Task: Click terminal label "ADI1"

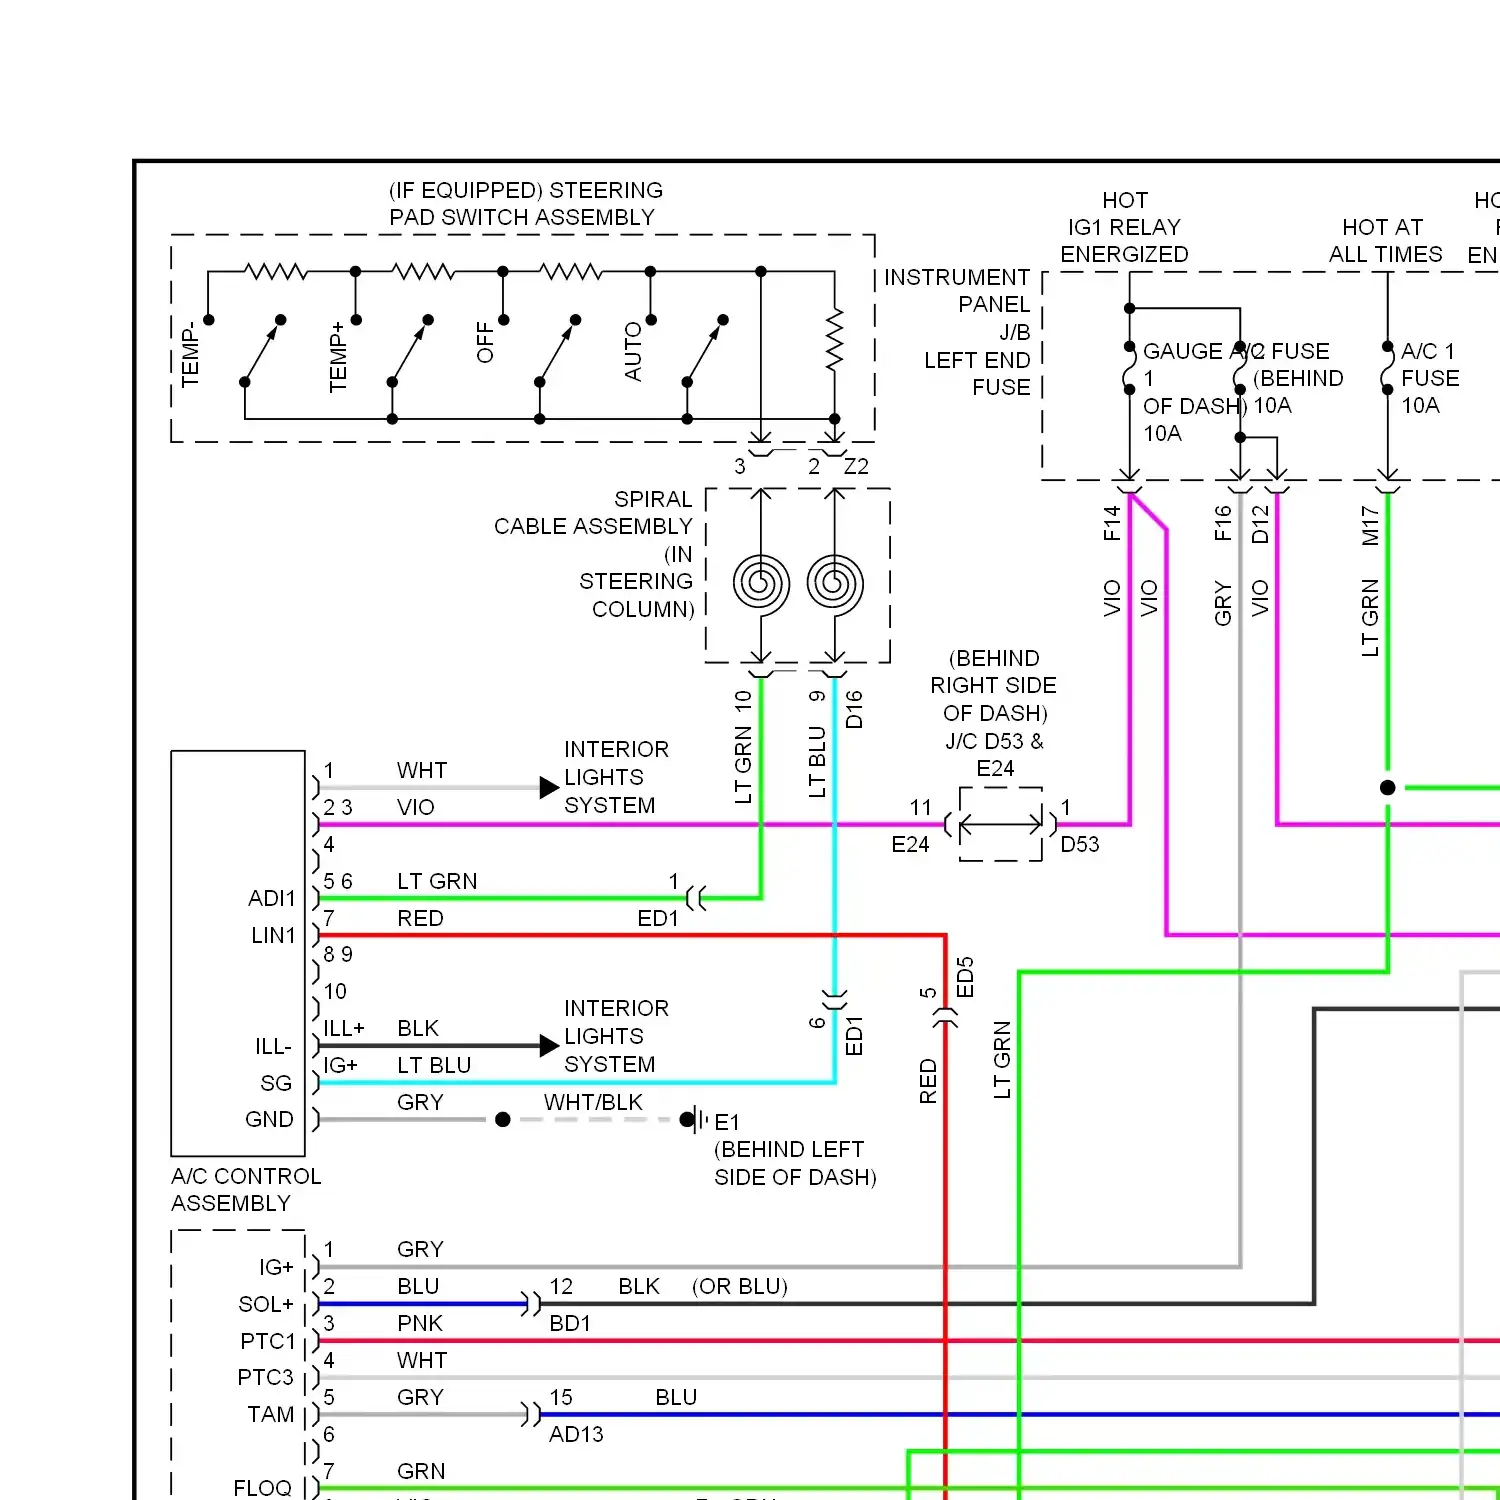Action: click(x=272, y=898)
